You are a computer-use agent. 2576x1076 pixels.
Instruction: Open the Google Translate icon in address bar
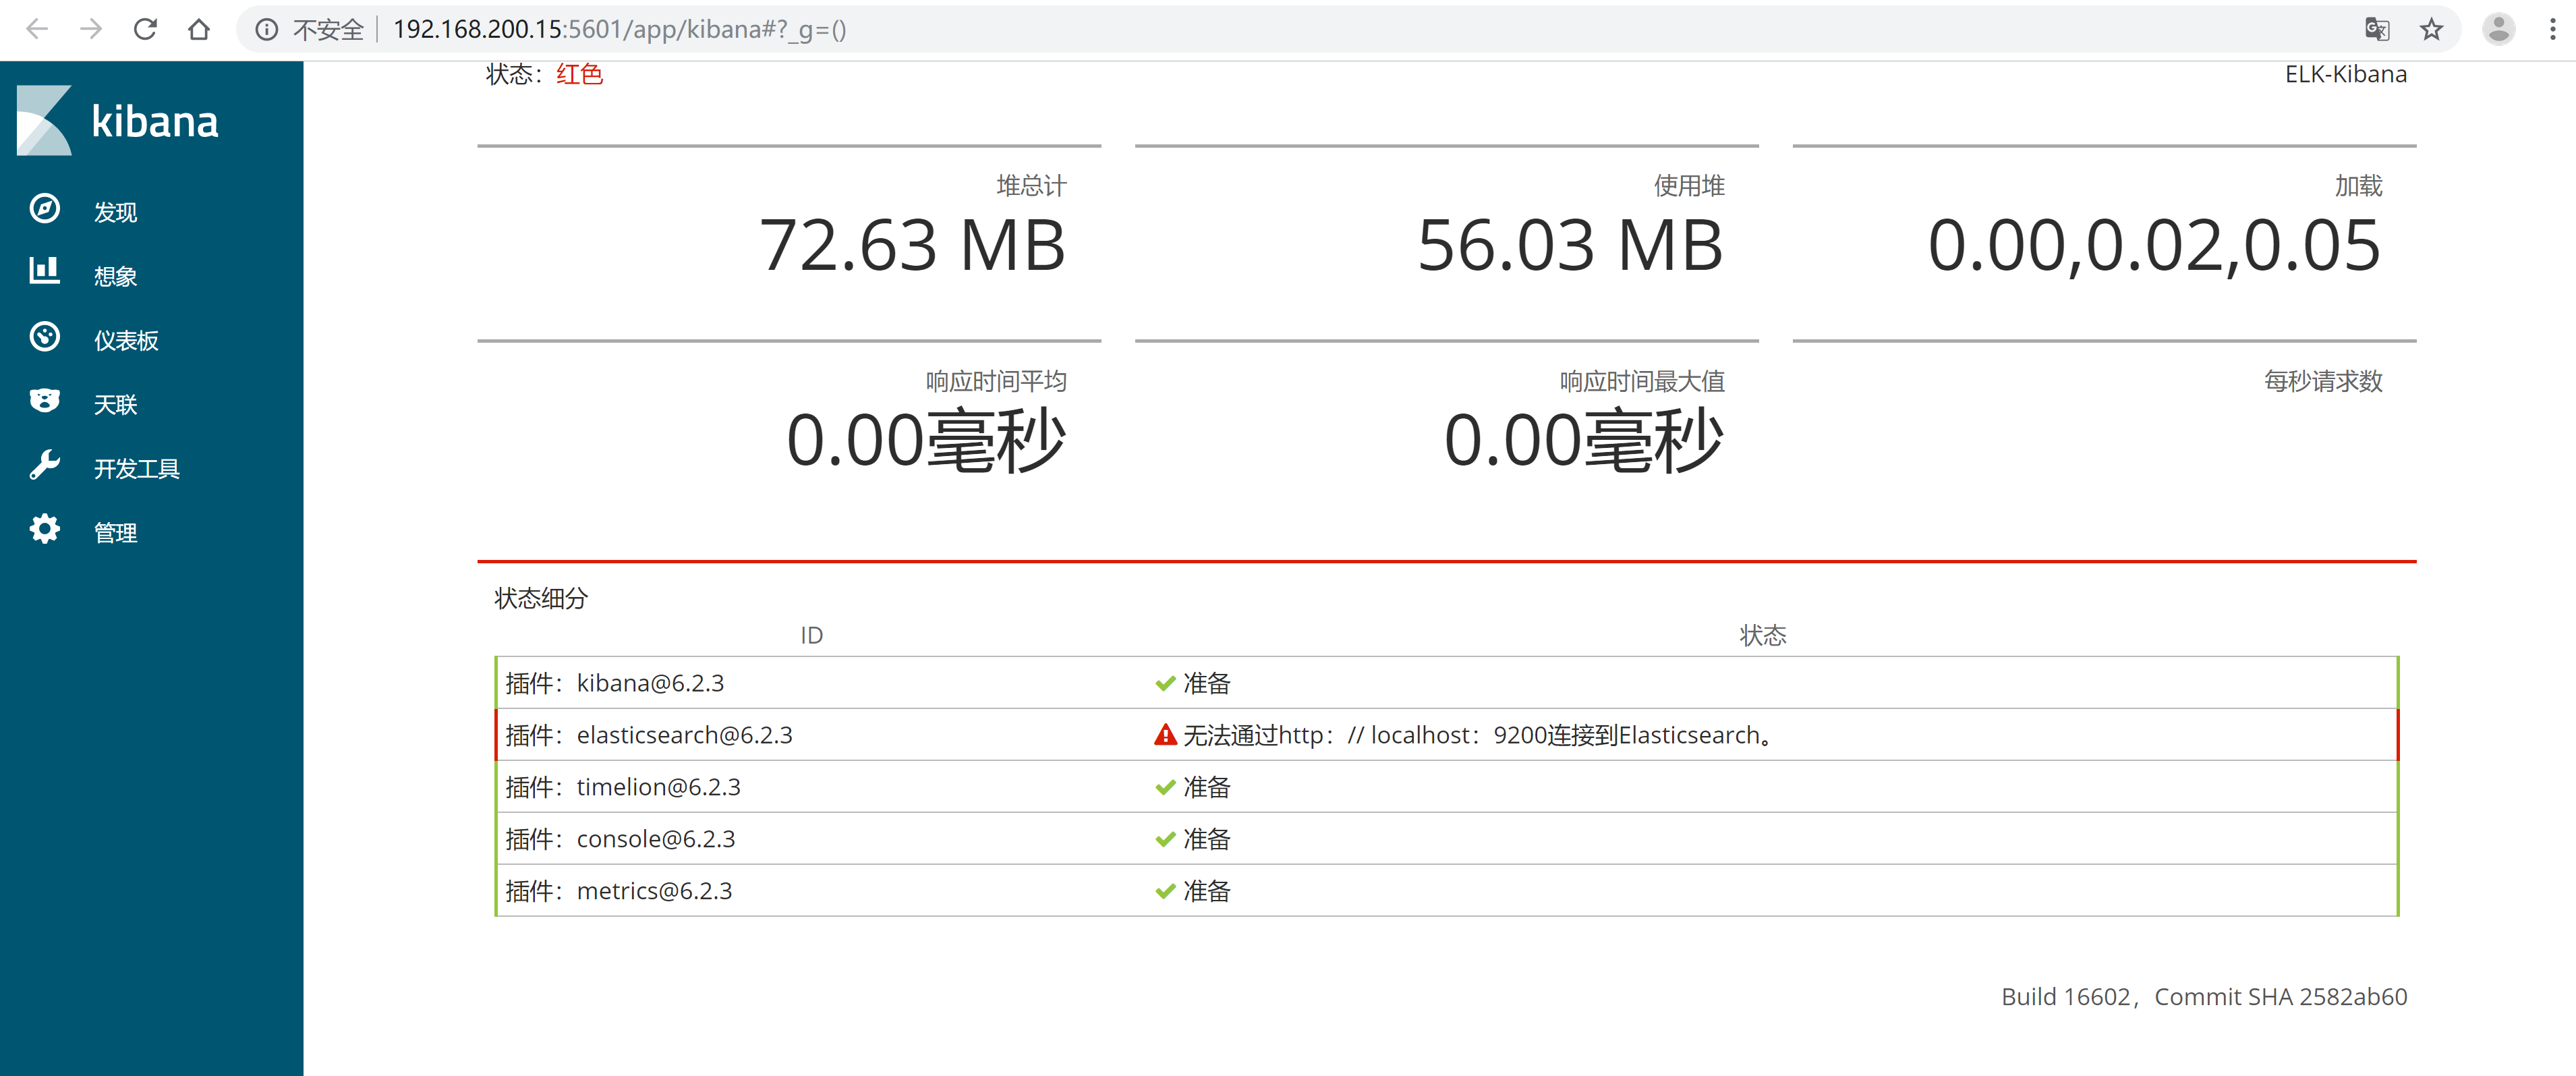click(2377, 29)
